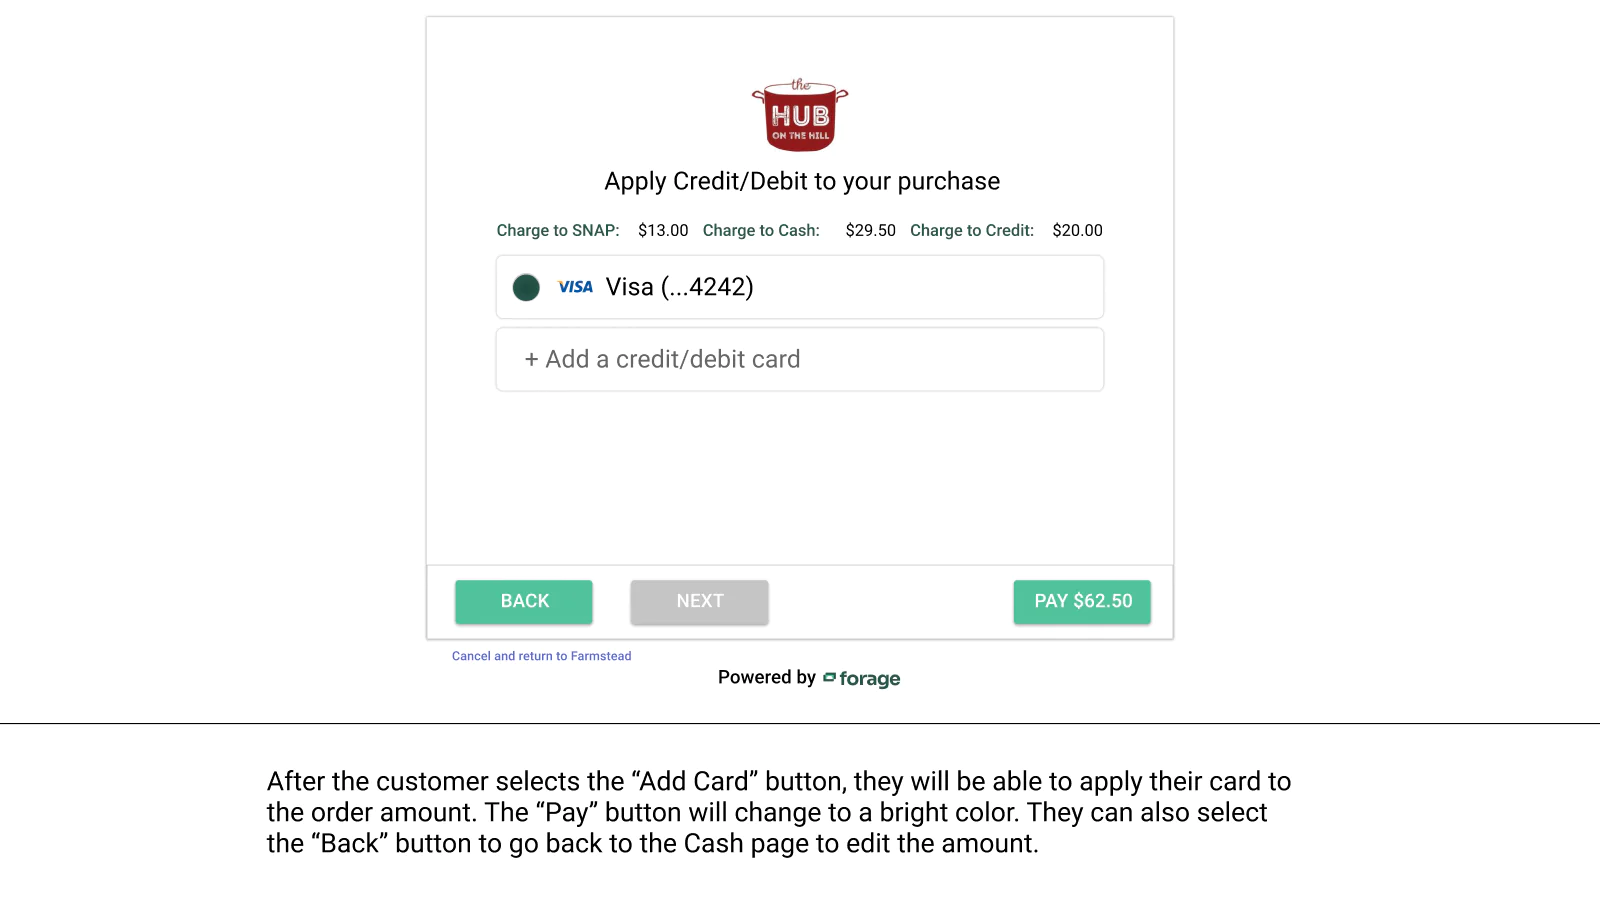Choose the Visa (...4242) card row
The image size is (1600, 900).
pos(800,287)
